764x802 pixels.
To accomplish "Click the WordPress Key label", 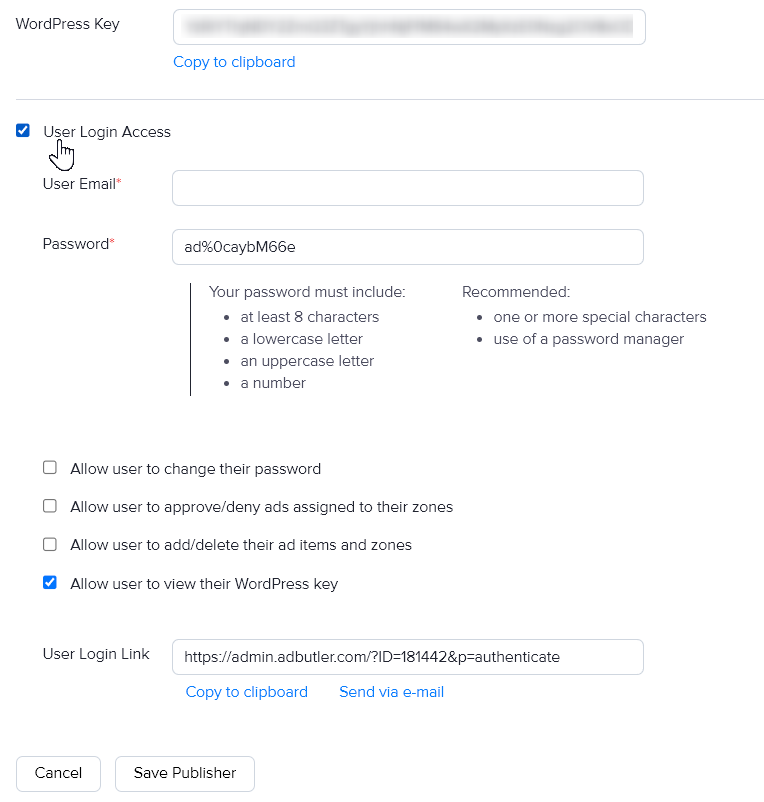I will point(67,23).
